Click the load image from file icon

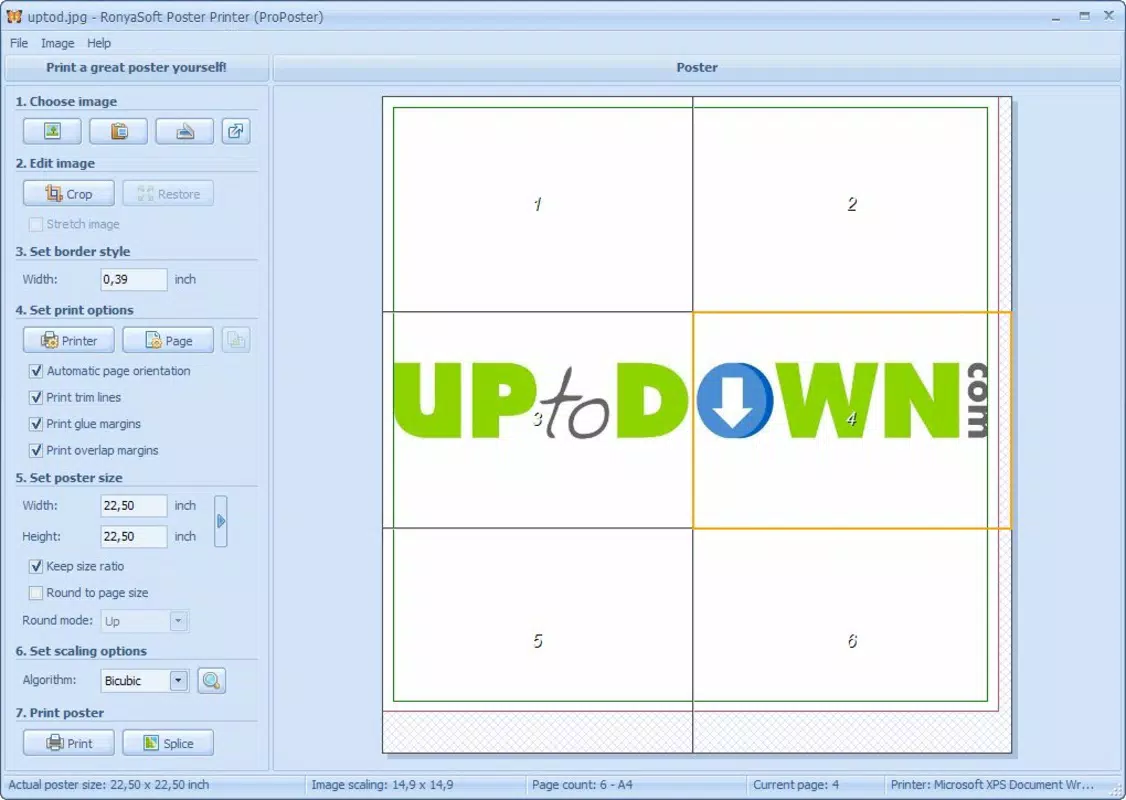coord(52,131)
